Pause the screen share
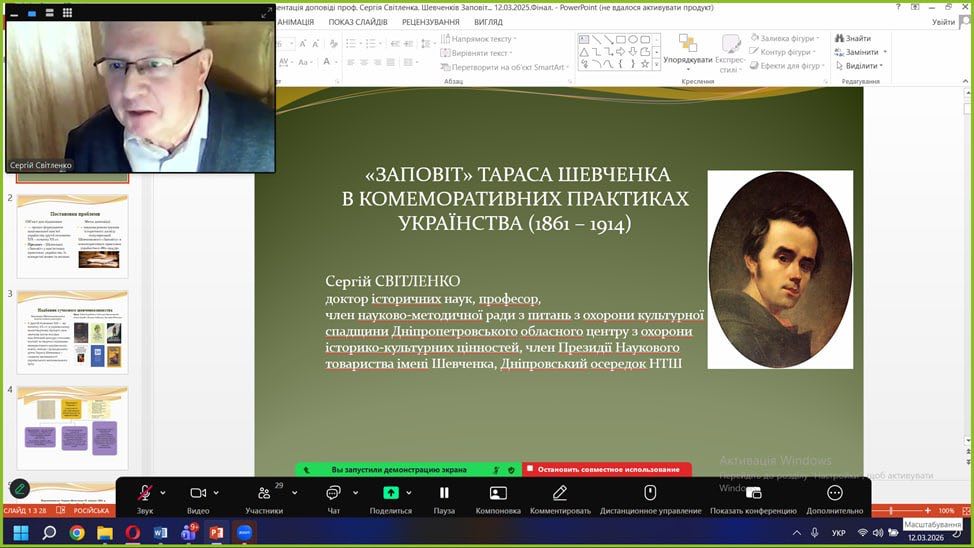Viewport: 974px width, 548px height. pos(444,494)
